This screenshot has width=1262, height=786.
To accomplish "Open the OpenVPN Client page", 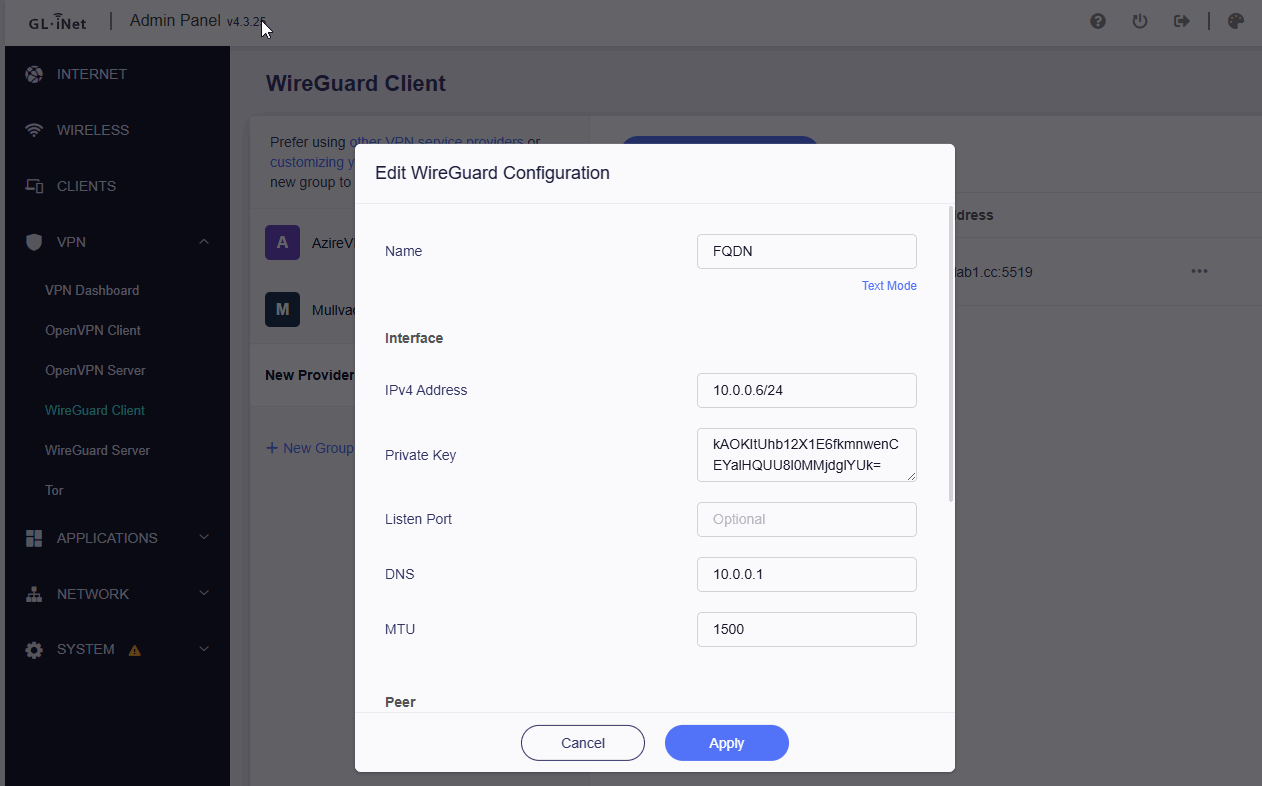I will pos(94,330).
